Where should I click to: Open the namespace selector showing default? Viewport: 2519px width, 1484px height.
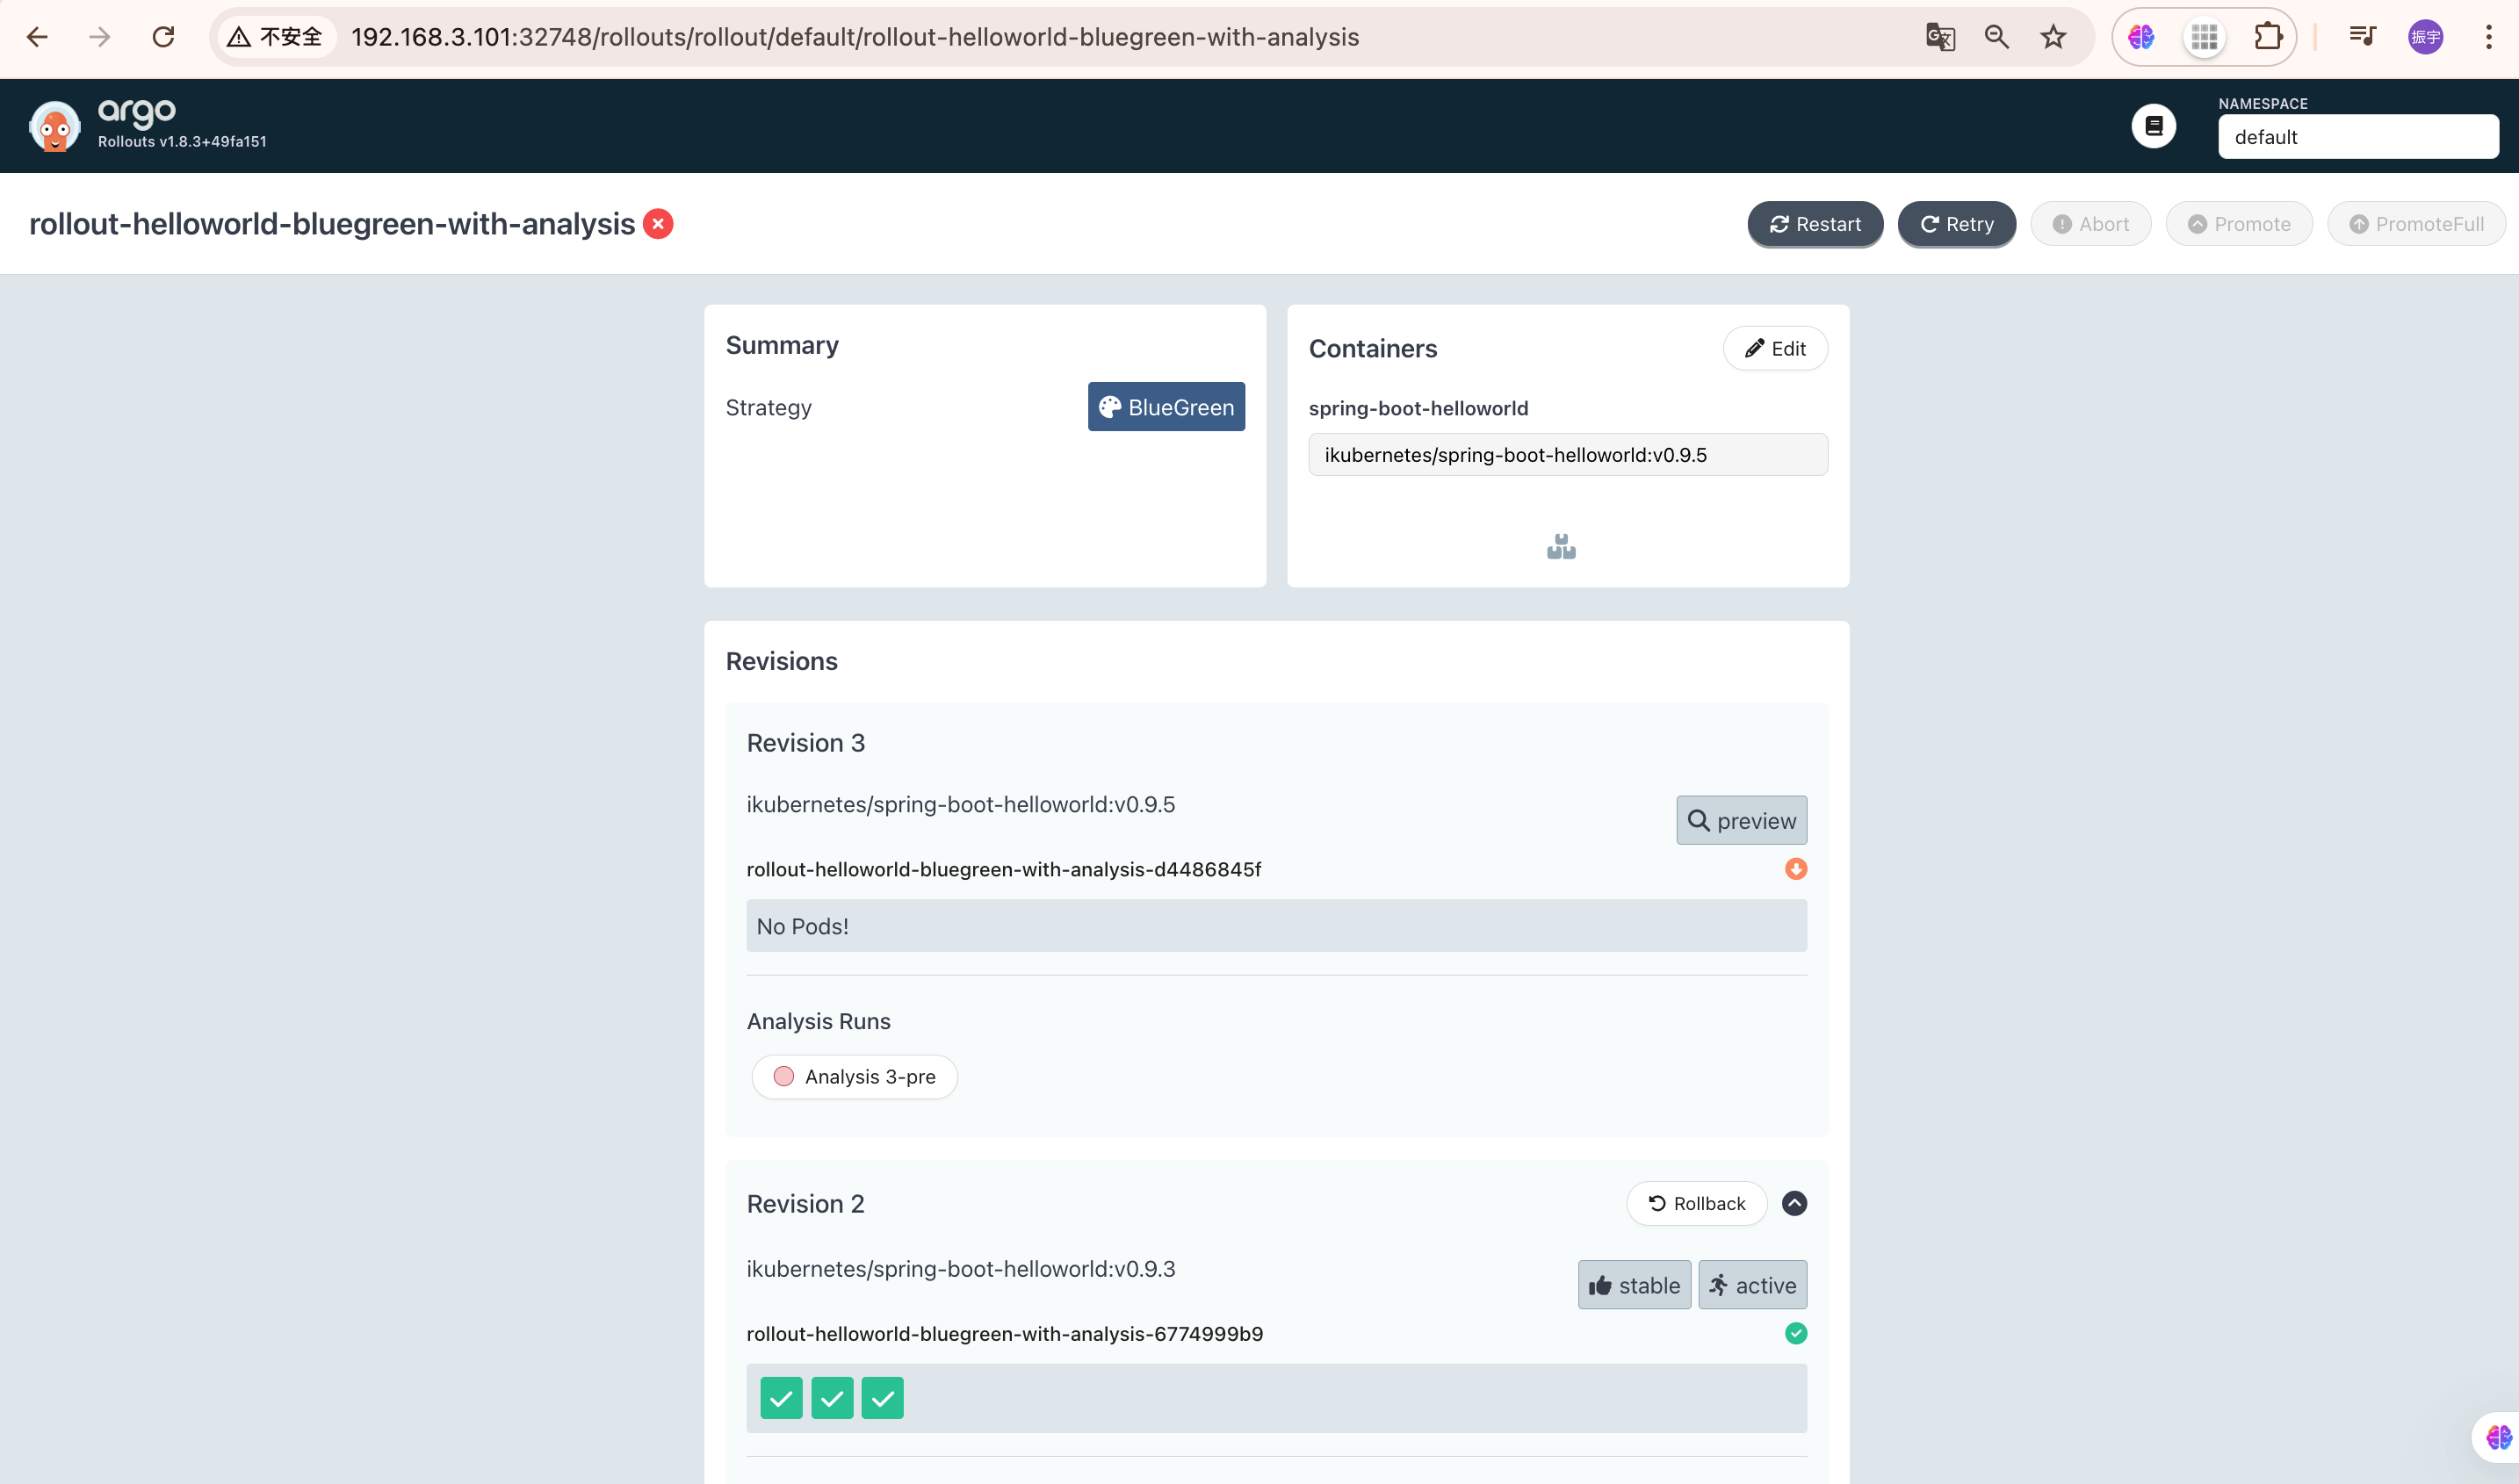(x=2357, y=137)
